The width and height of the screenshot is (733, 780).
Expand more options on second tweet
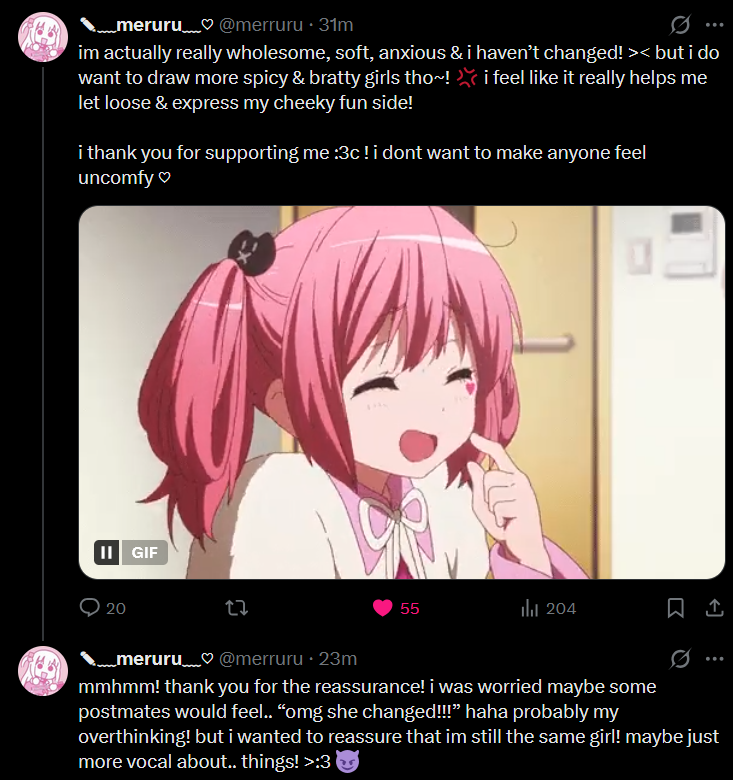tap(715, 659)
